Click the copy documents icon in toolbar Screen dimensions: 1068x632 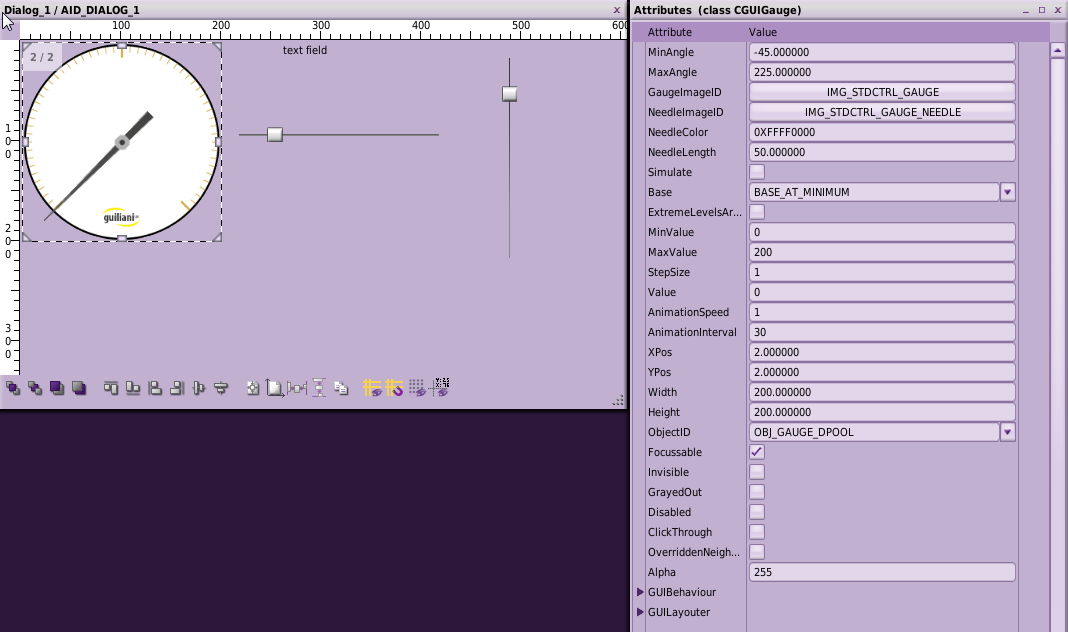tap(341, 388)
